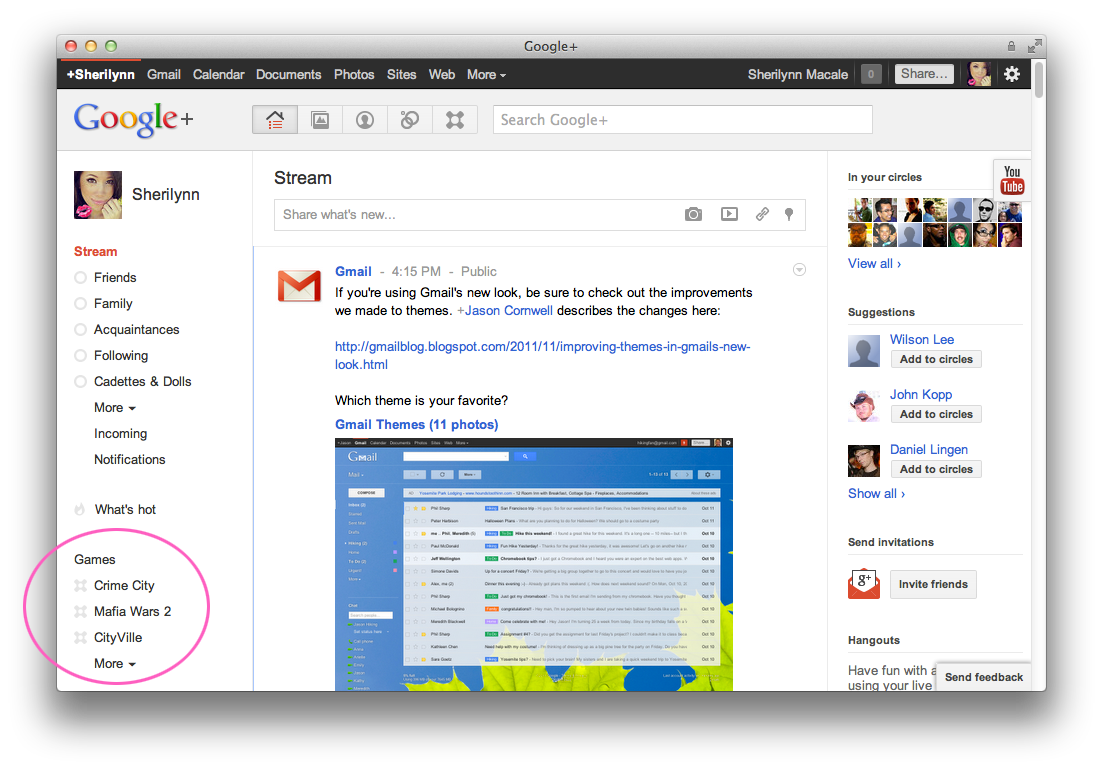Open Web in top navigation bar
Screen dimensions: 1103x770
pyautogui.click(x=442, y=75)
